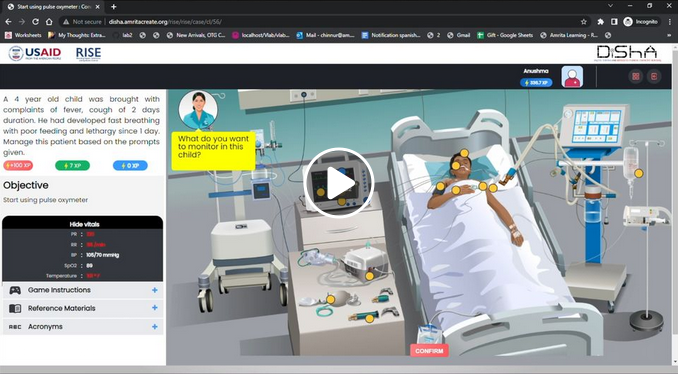Open the Amrita Learning bookmark
Viewport: 678px width, 376px height.
(569, 35)
